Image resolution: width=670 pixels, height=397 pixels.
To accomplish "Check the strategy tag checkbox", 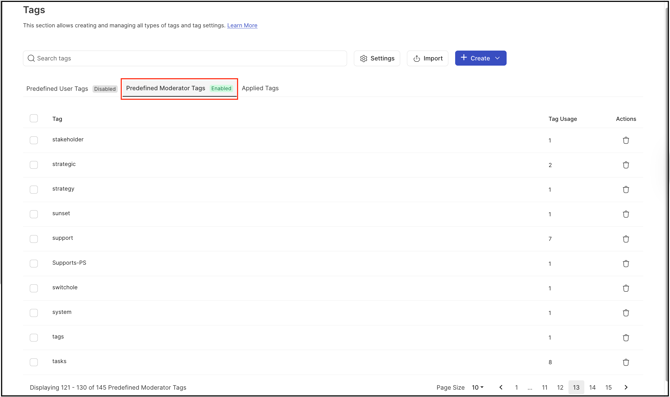I will tap(34, 189).
